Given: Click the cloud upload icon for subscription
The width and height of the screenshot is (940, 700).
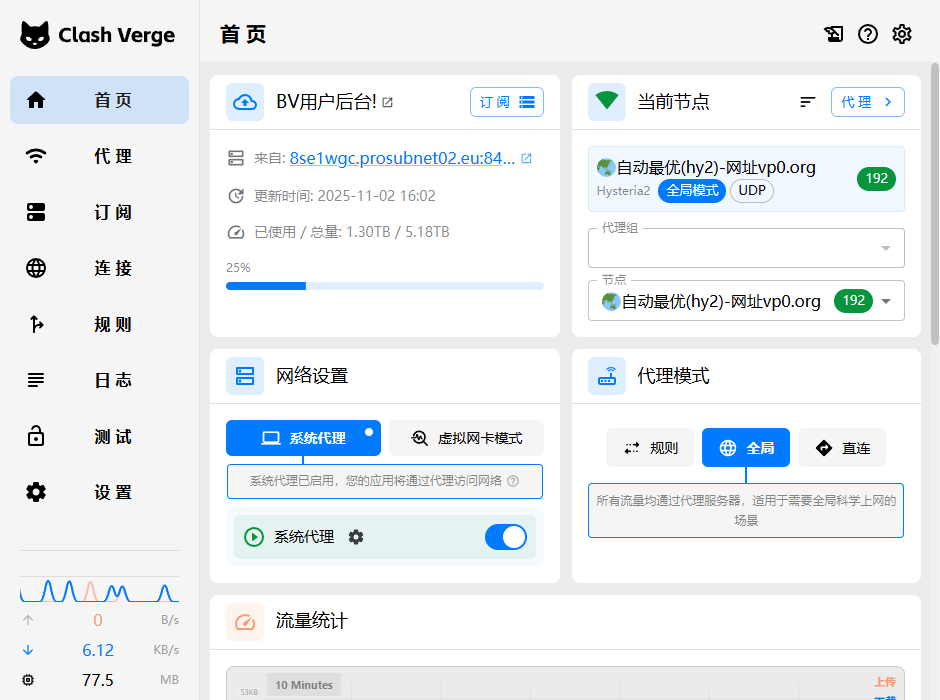Looking at the screenshot, I should click(x=245, y=102).
